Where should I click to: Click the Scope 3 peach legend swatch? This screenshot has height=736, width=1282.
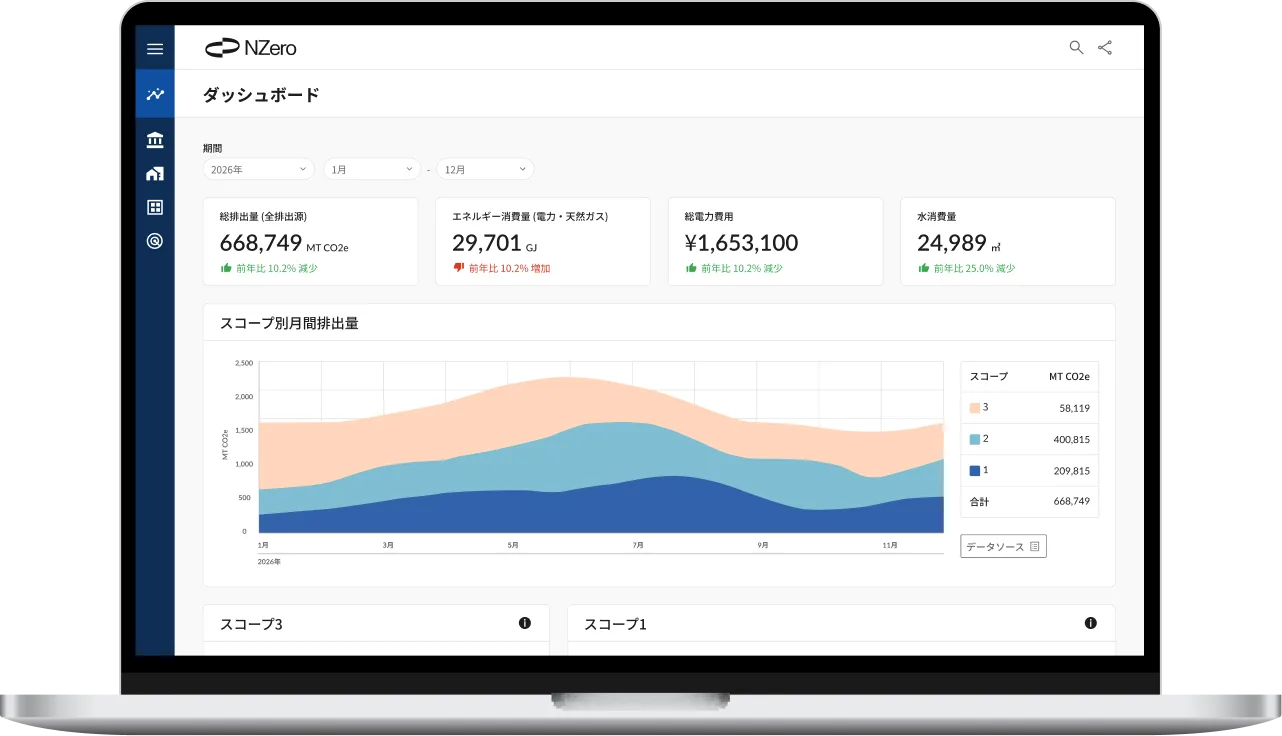[x=975, y=408]
